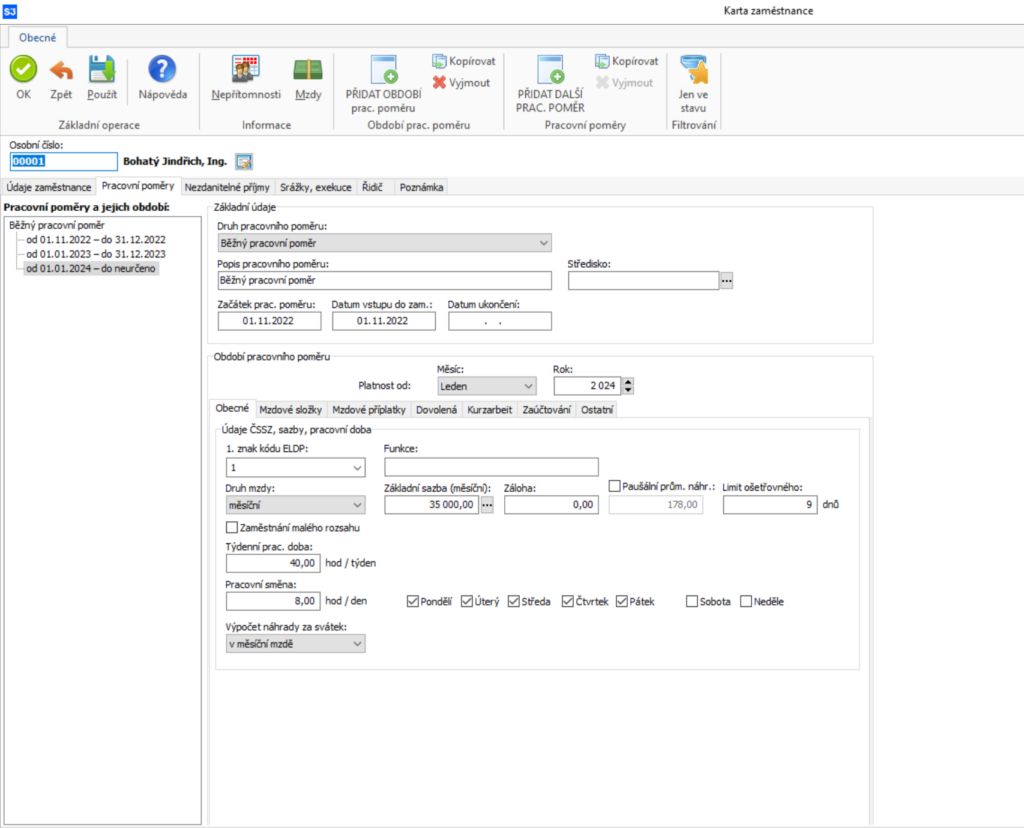Click the green OK checkmark icon
Screen dimensions: 1024x828
pos(24,69)
